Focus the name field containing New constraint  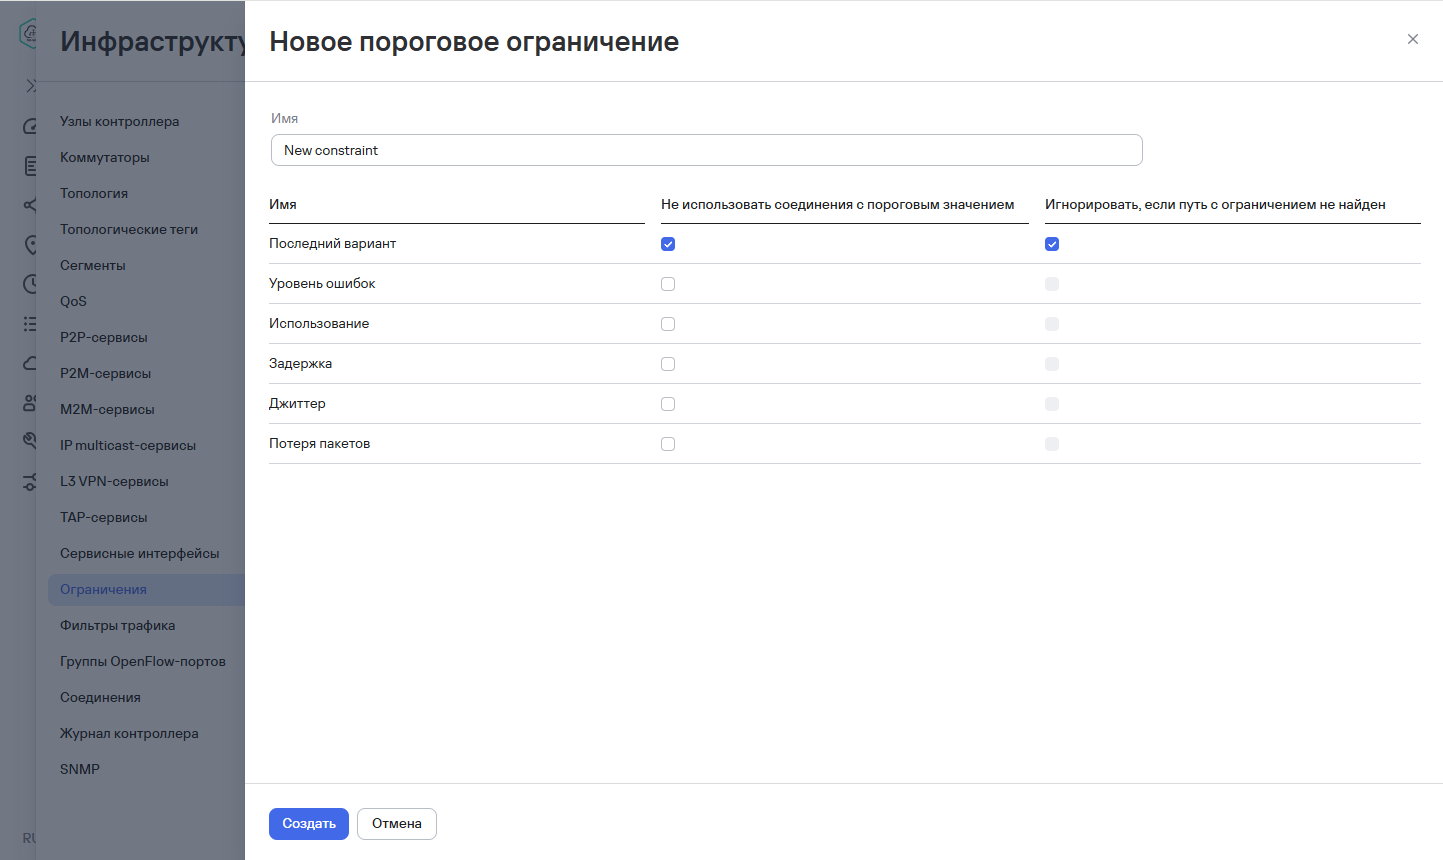pos(706,150)
